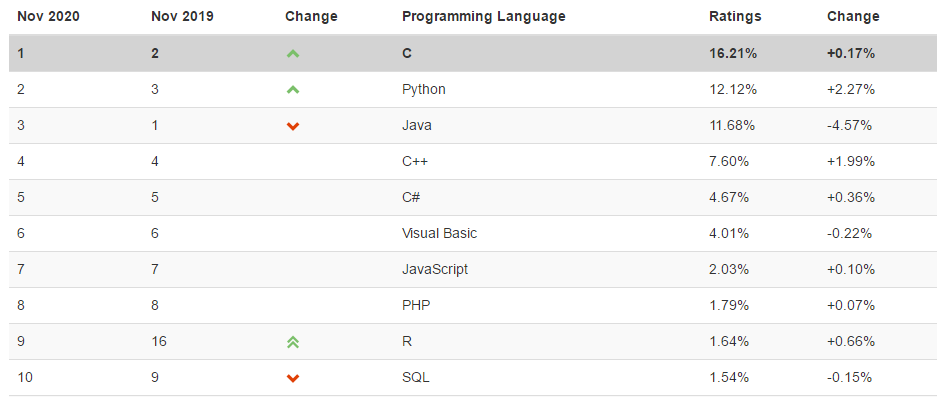The height and width of the screenshot is (397, 945).
Task: Select the C# language name
Action: pyautogui.click(x=411, y=198)
